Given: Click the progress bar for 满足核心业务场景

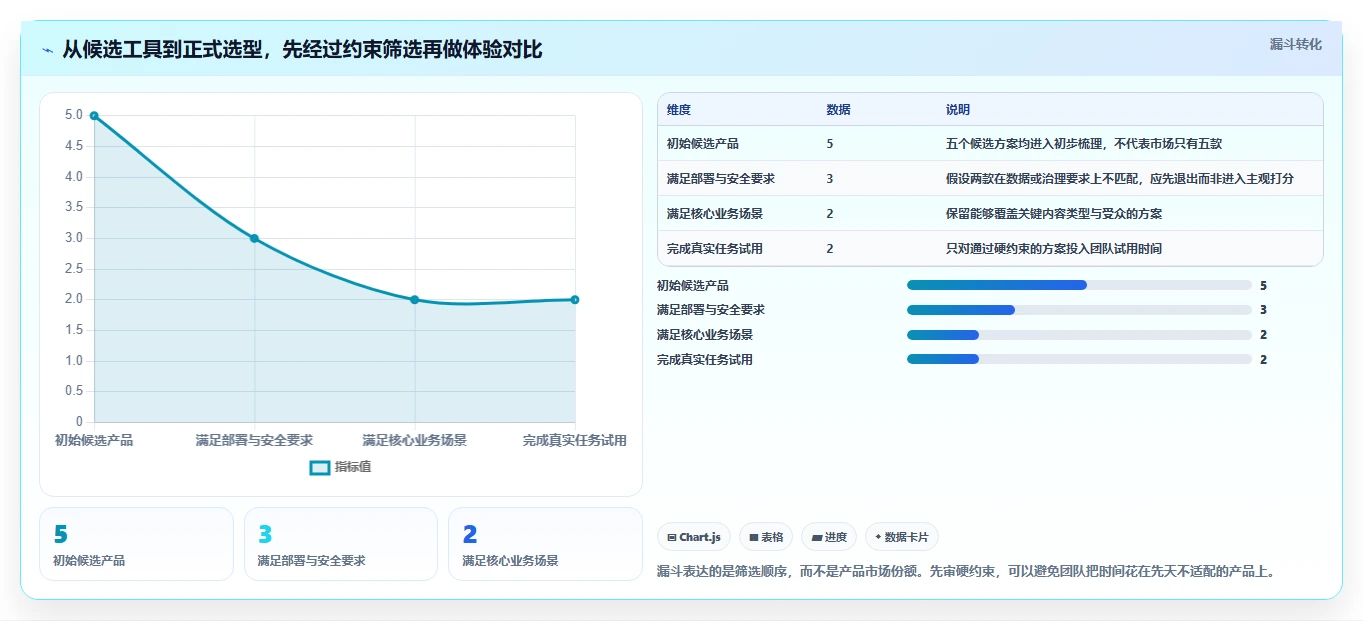Looking at the screenshot, I should [1079, 335].
